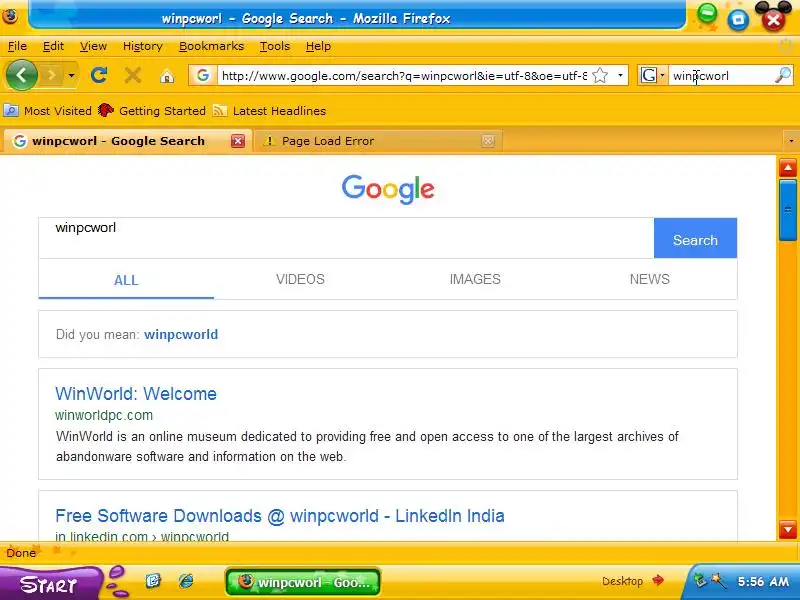The height and width of the screenshot is (600, 800).
Task: Click the Google site icon in address bar
Action: click(203, 76)
